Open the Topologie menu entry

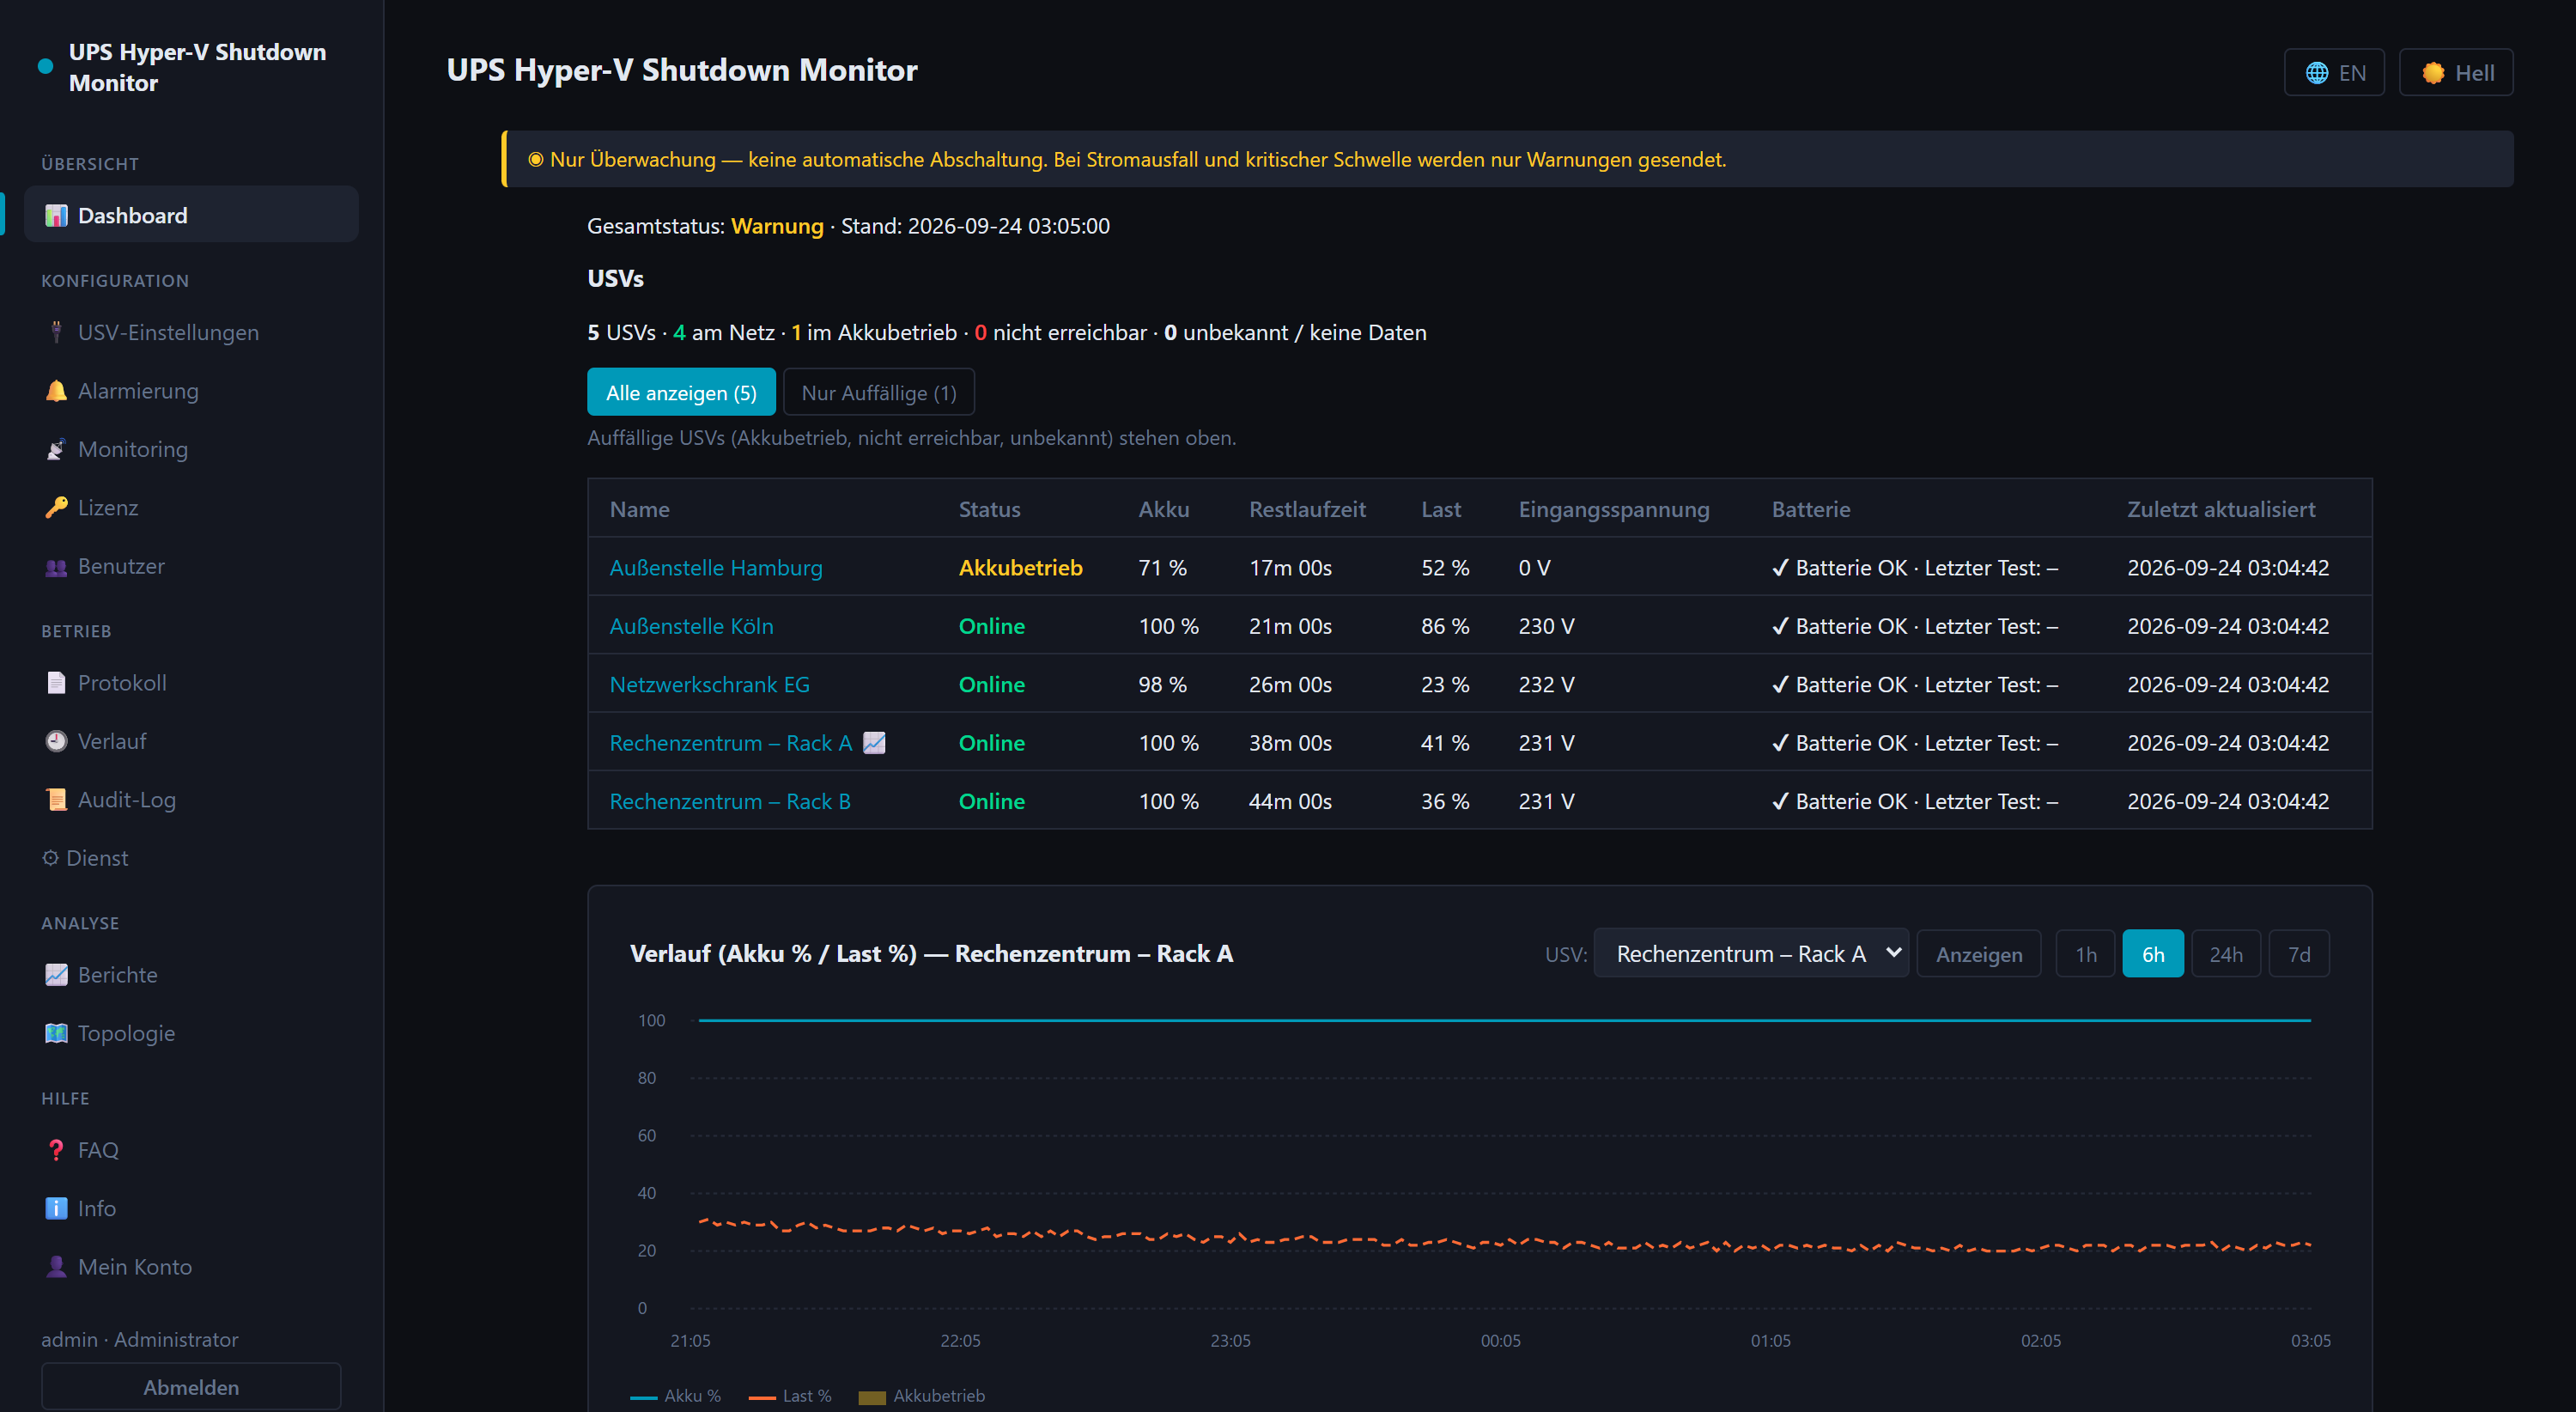(191, 1033)
